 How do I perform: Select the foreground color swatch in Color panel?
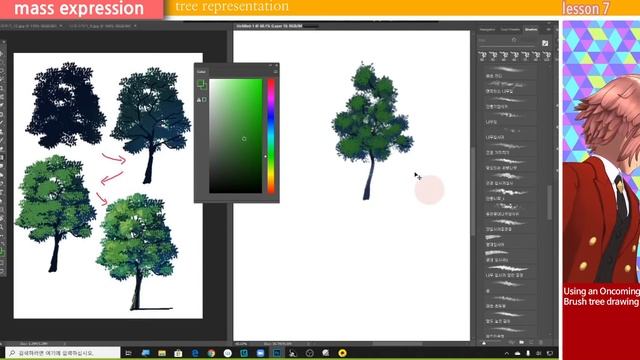(200, 83)
